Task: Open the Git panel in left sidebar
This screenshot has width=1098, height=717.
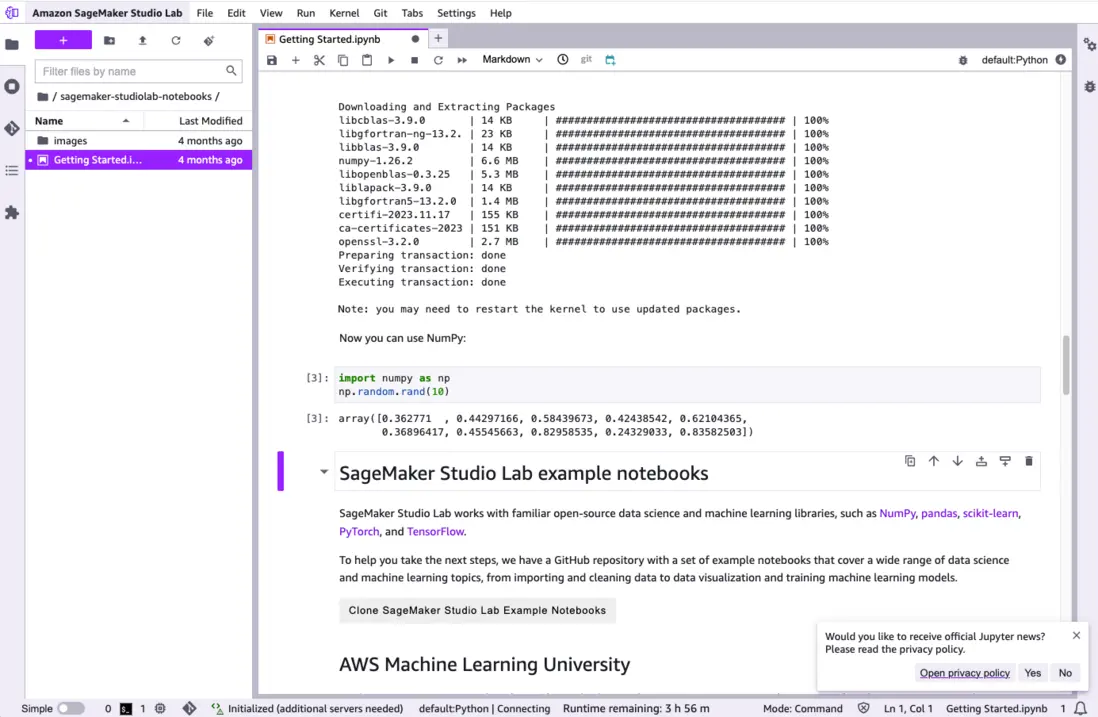Action: pos(12,129)
